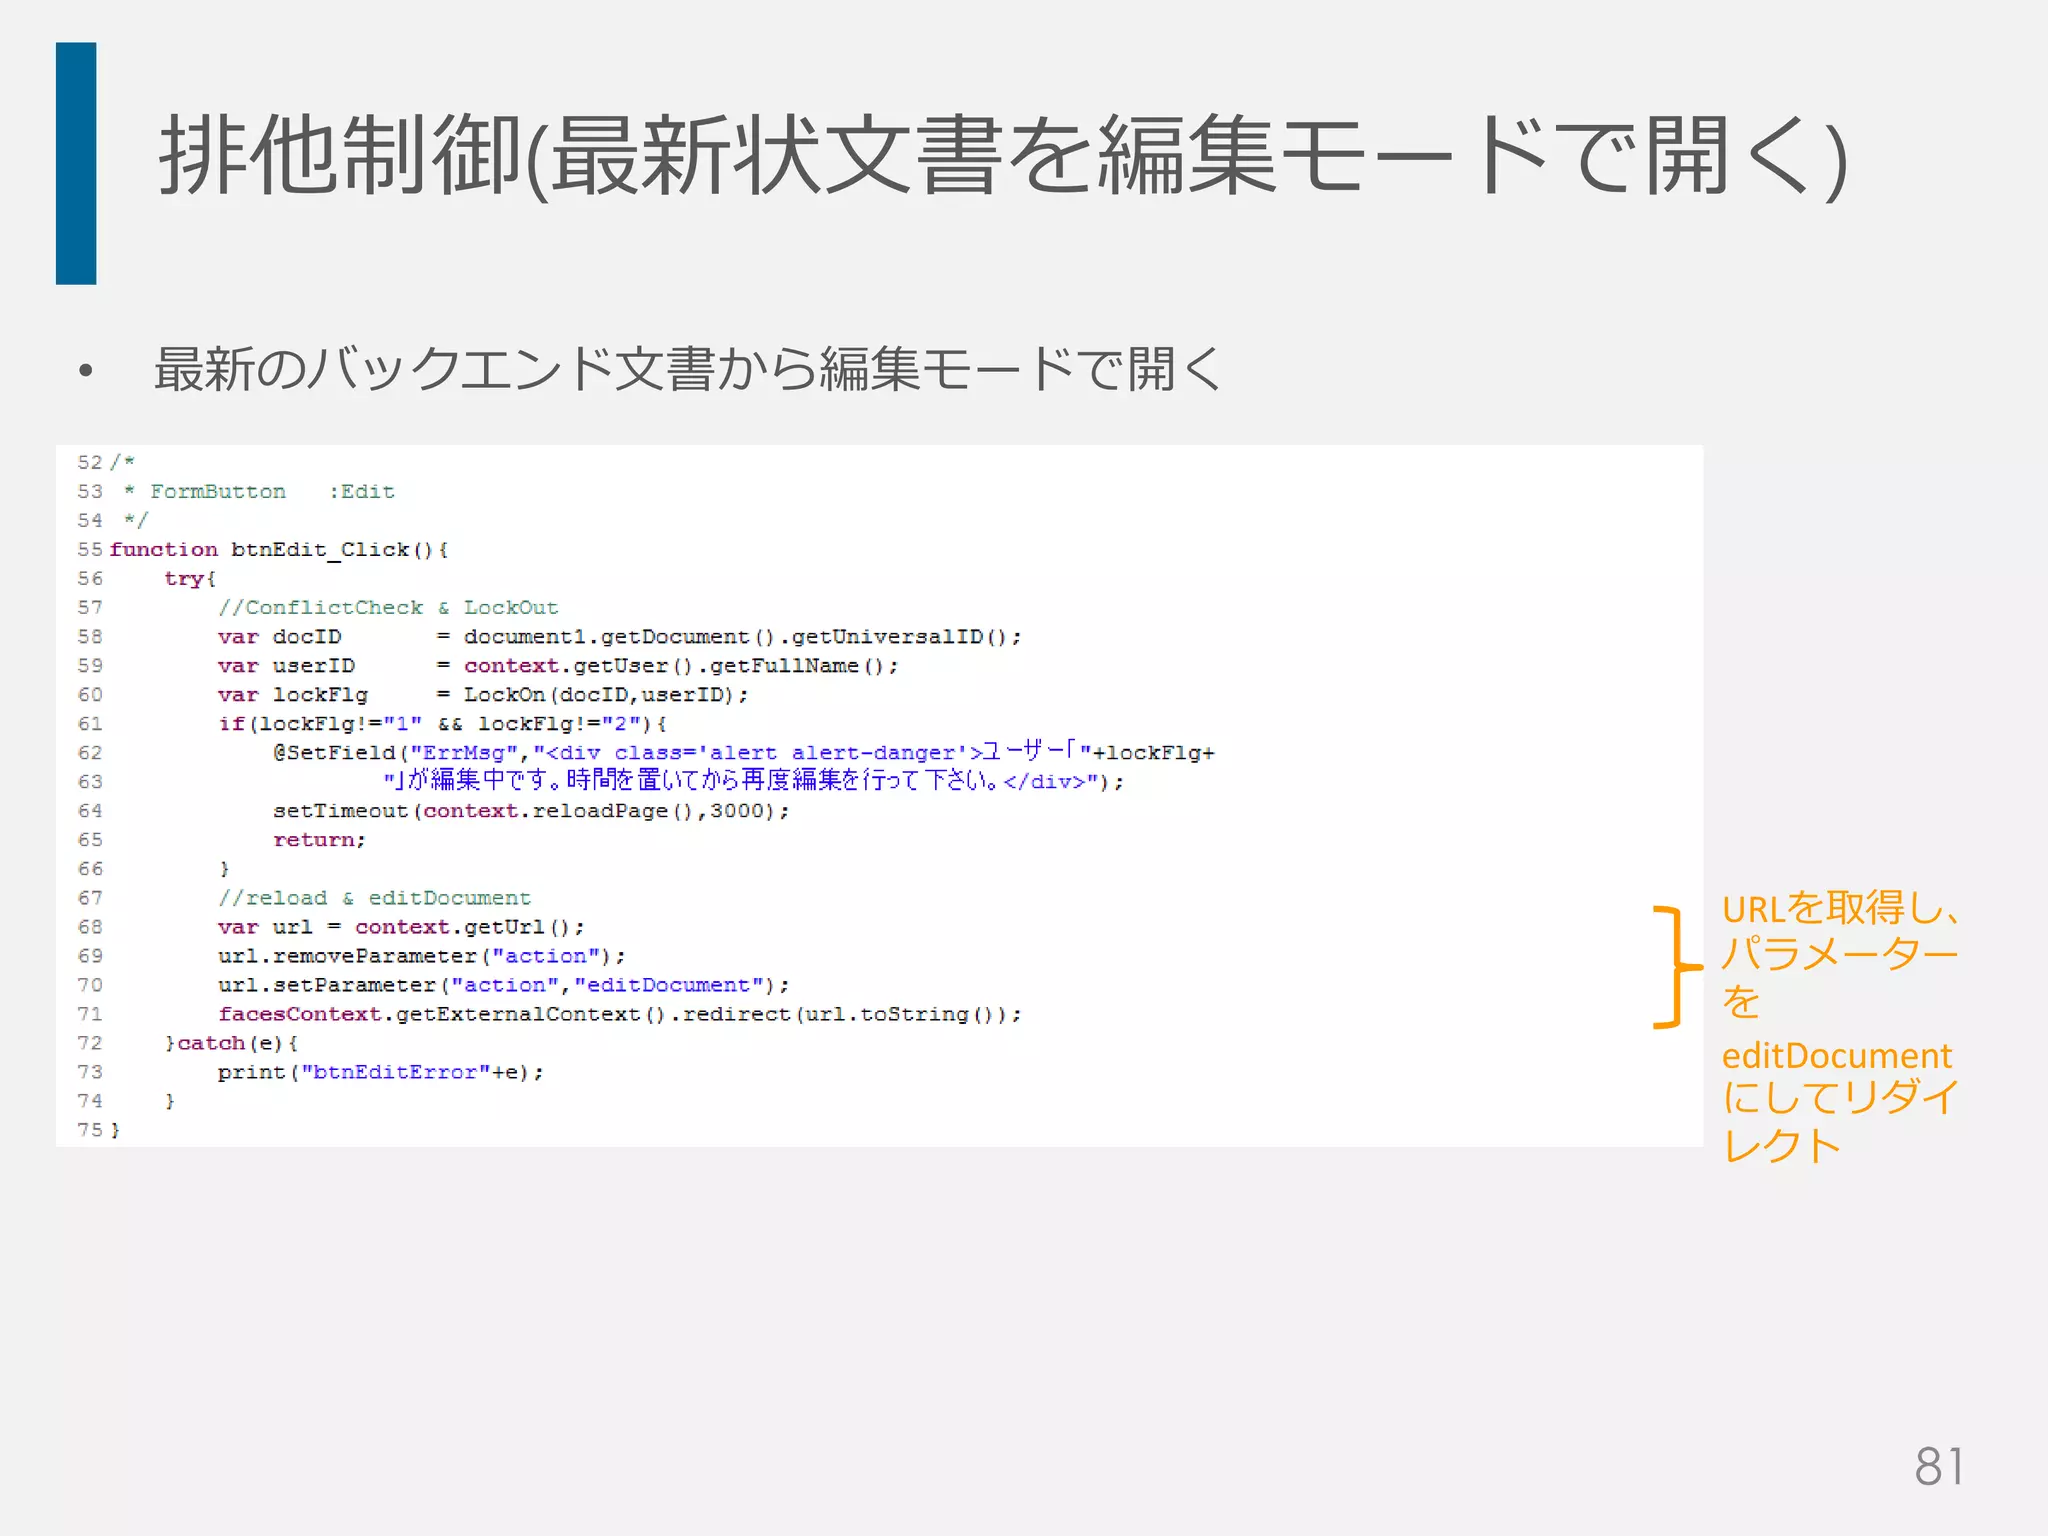Click the }catch(e){ line
Viewport: 2048px width, 1536px height.
pyautogui.click(x=231, y=1043)
